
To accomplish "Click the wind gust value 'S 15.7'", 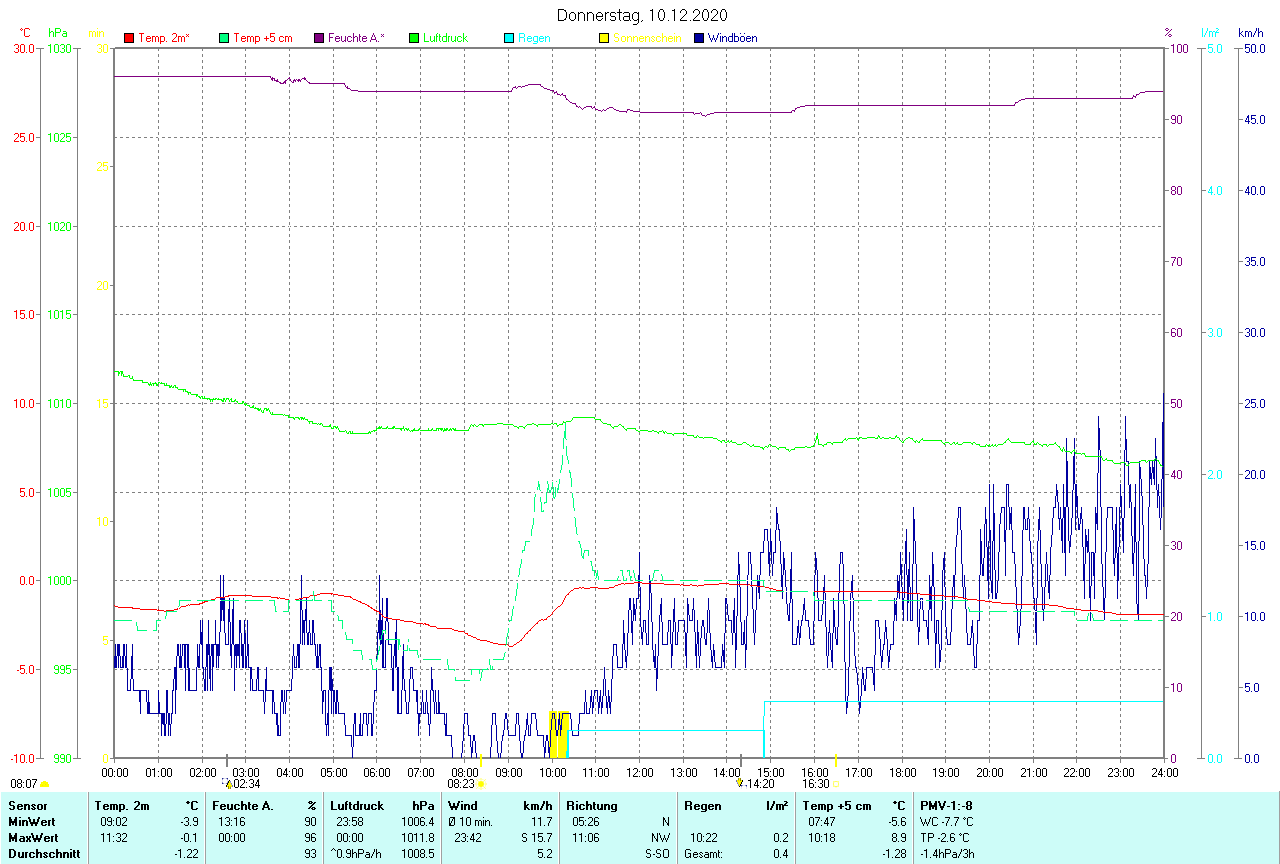I will [x=535, y=838].
